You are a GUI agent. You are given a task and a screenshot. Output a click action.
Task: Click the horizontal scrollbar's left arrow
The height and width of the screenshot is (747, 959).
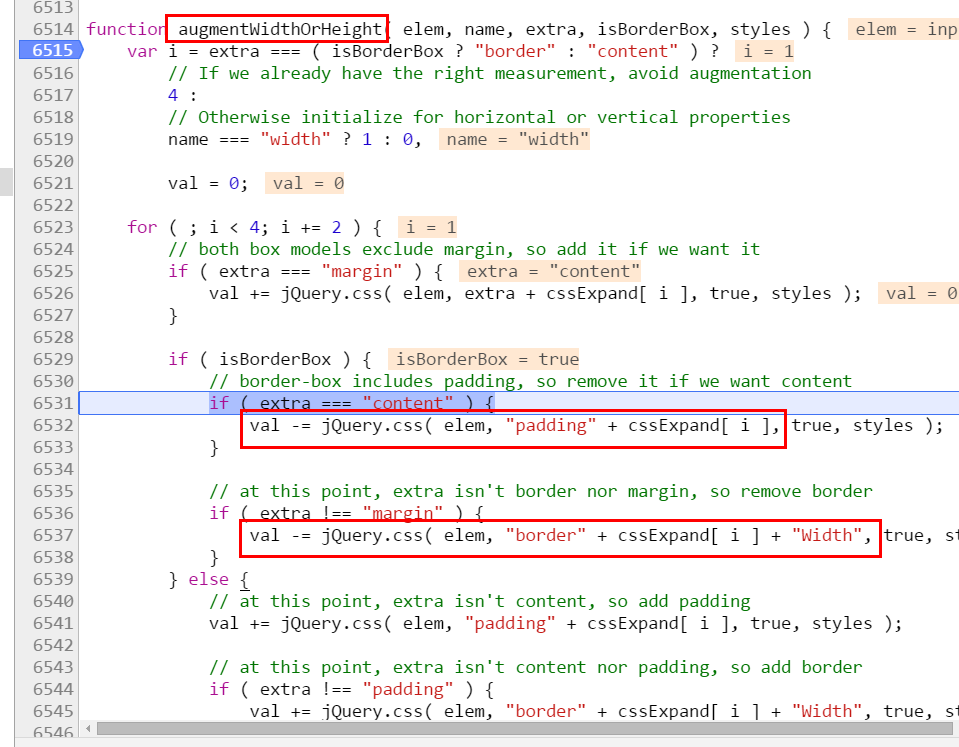(90, 729)
